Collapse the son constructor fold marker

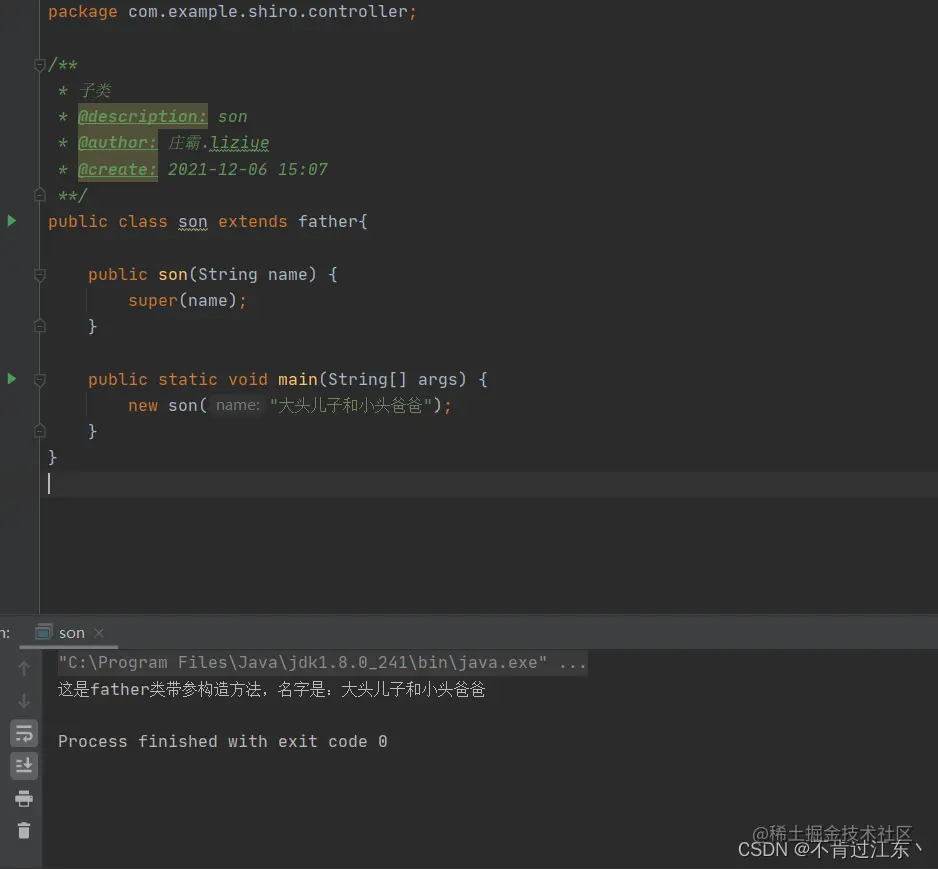pyautogui.click(x=39, y=275)
